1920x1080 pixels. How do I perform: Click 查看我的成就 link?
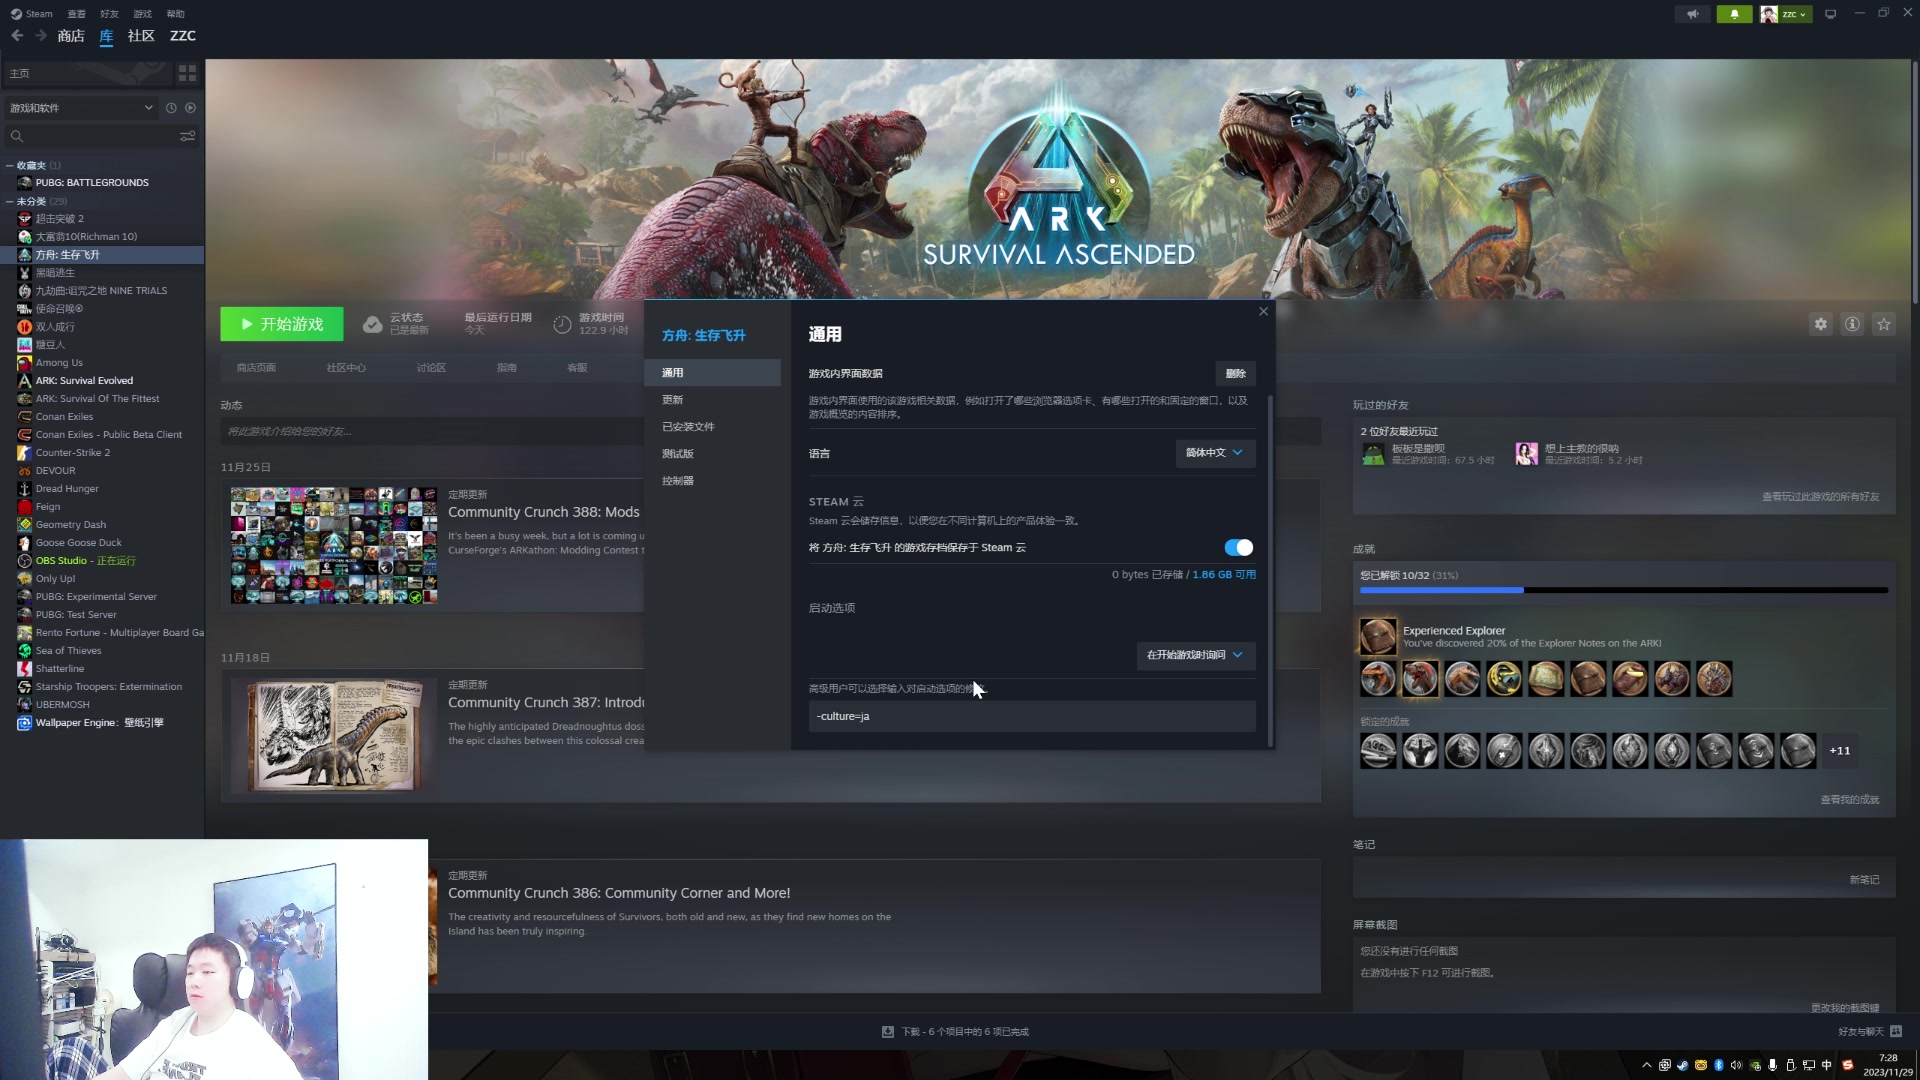pos(1850,800)
